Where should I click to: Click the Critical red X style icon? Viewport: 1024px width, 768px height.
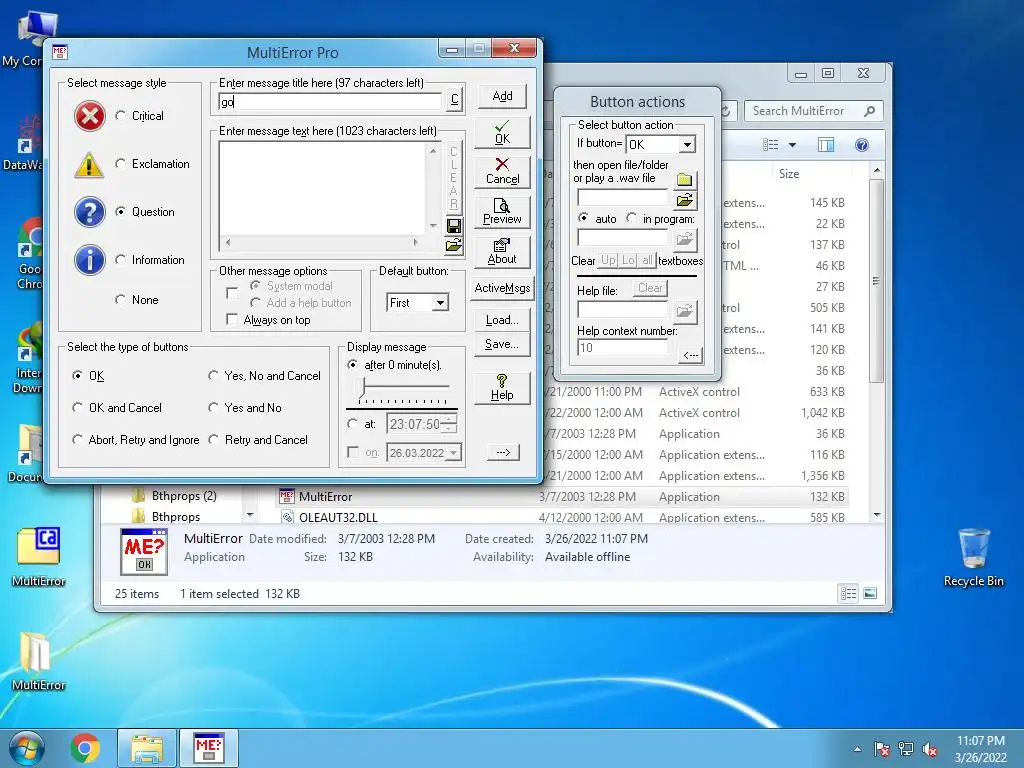pos(89,116)
